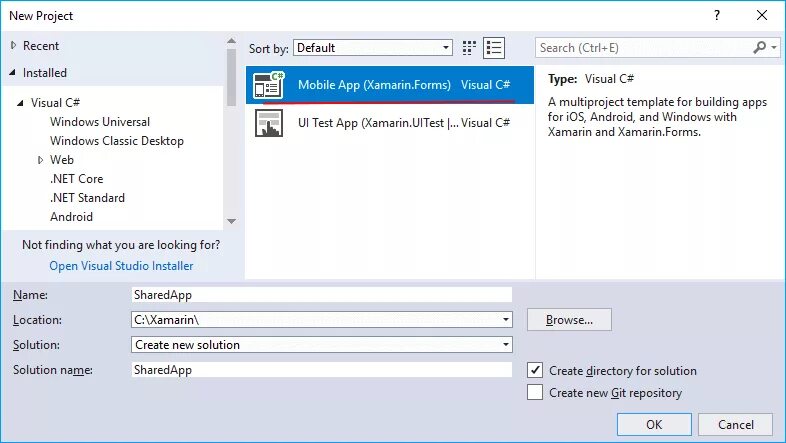Screen dimensions: 786x443
Task: Toggle Create directory for solution checkbox
Action: (x=535, y=370)
